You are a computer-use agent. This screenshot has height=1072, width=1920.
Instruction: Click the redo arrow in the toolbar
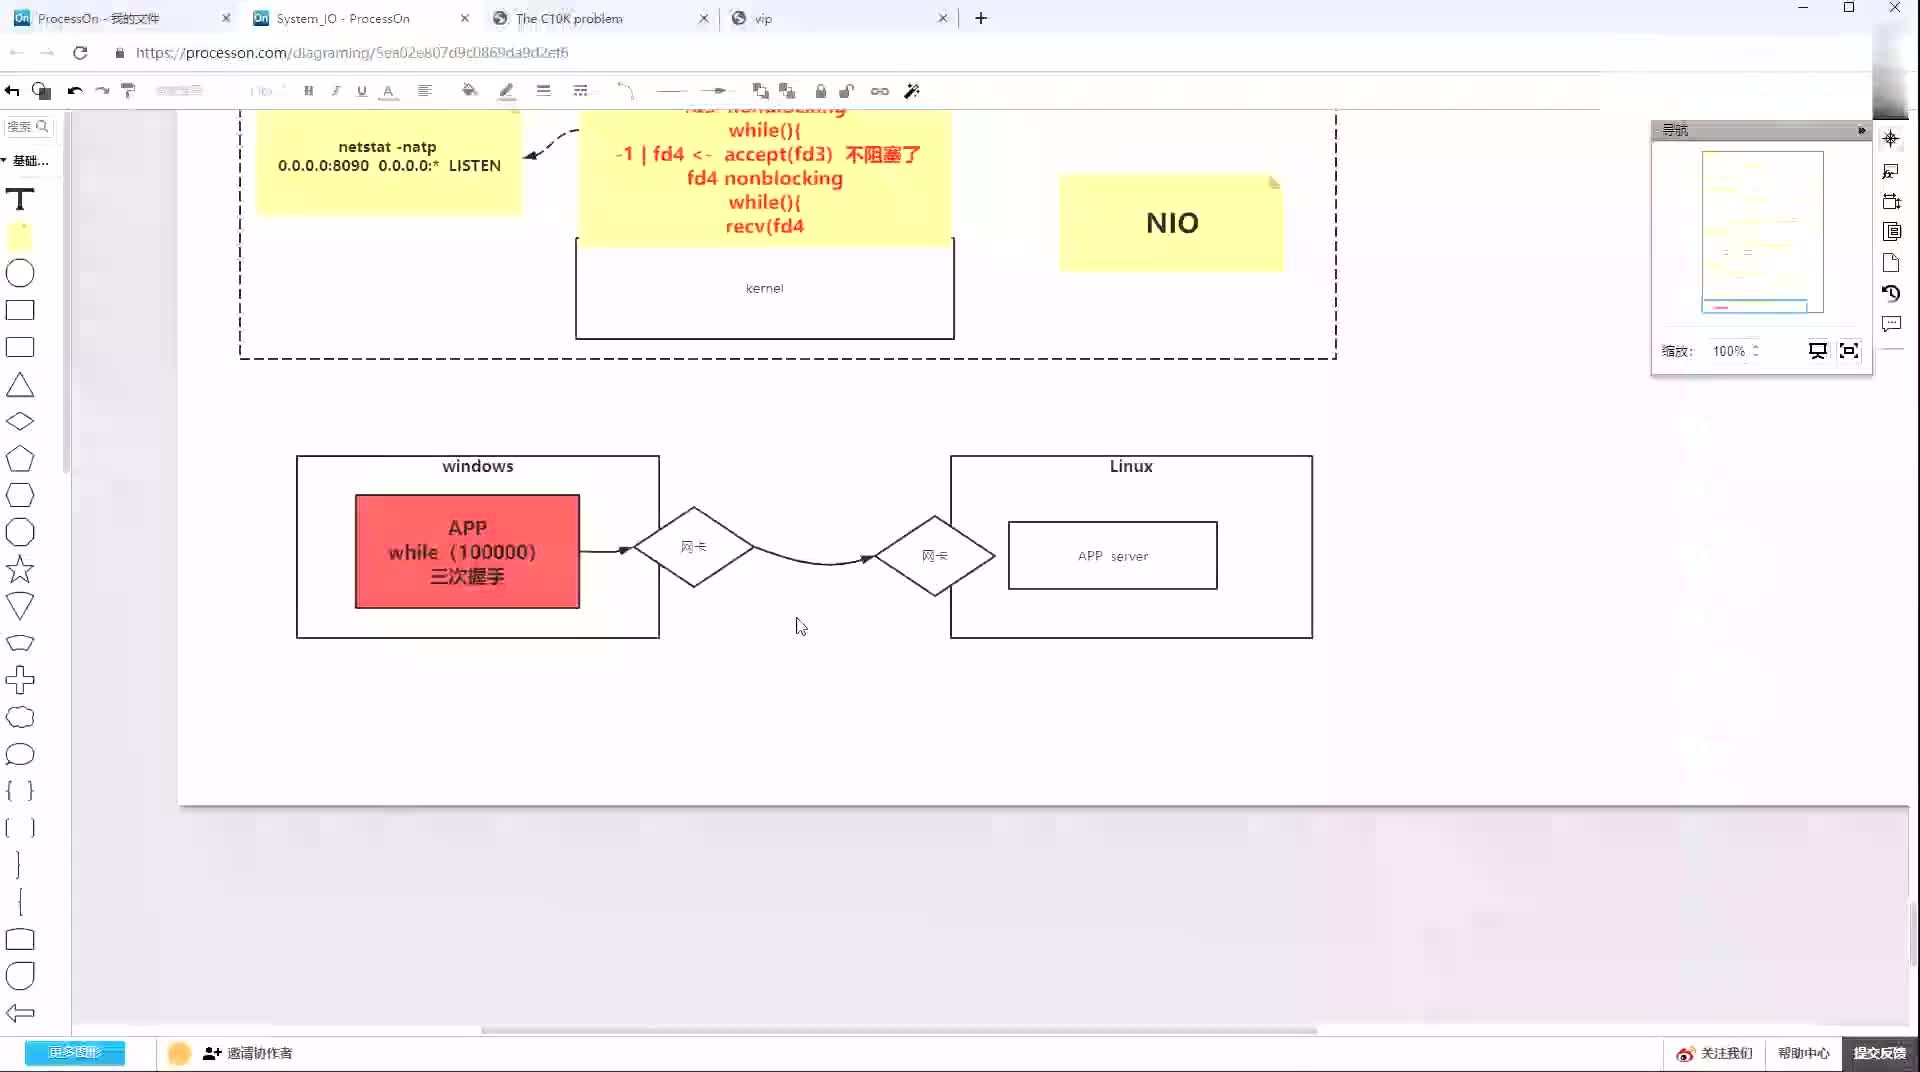click(102, 91)
